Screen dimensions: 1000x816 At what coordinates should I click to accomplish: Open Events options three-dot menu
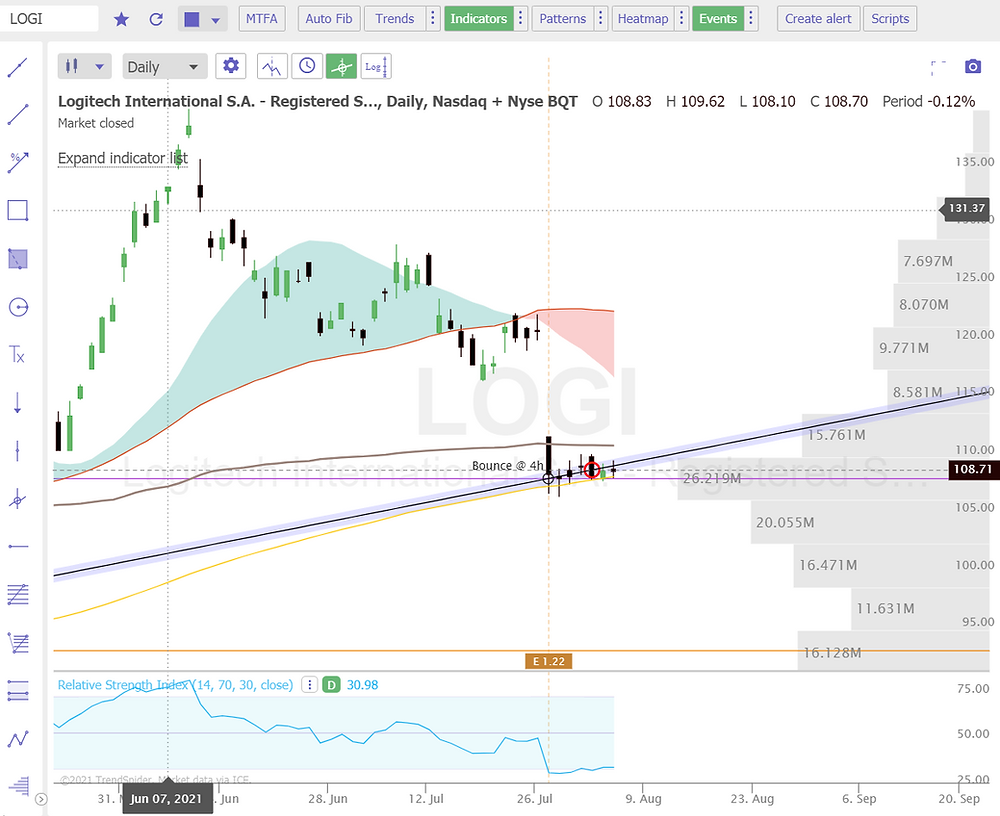click(x=751, y=19)
